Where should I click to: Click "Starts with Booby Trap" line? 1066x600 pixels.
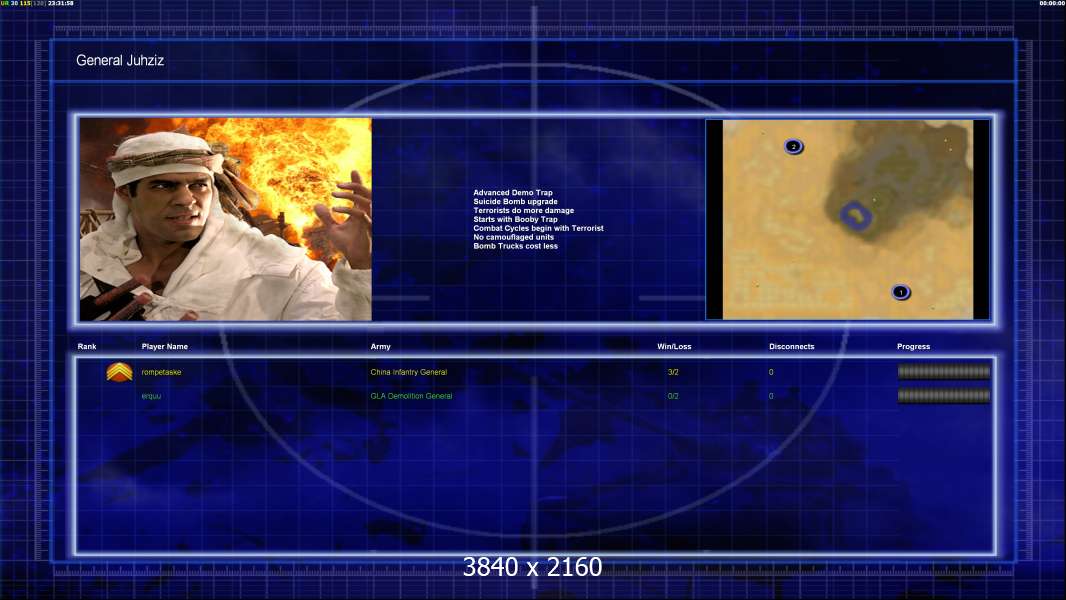515,219
